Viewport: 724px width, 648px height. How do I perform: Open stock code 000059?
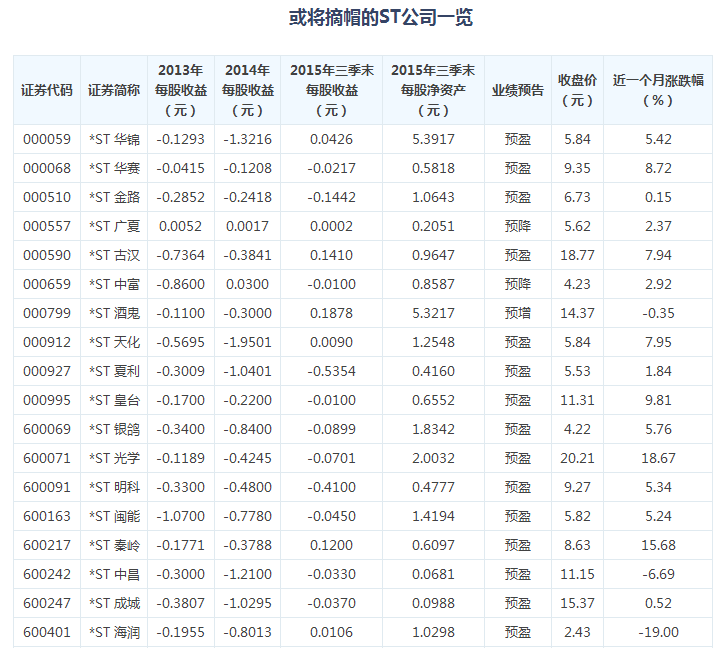click(x=47, y=139)
